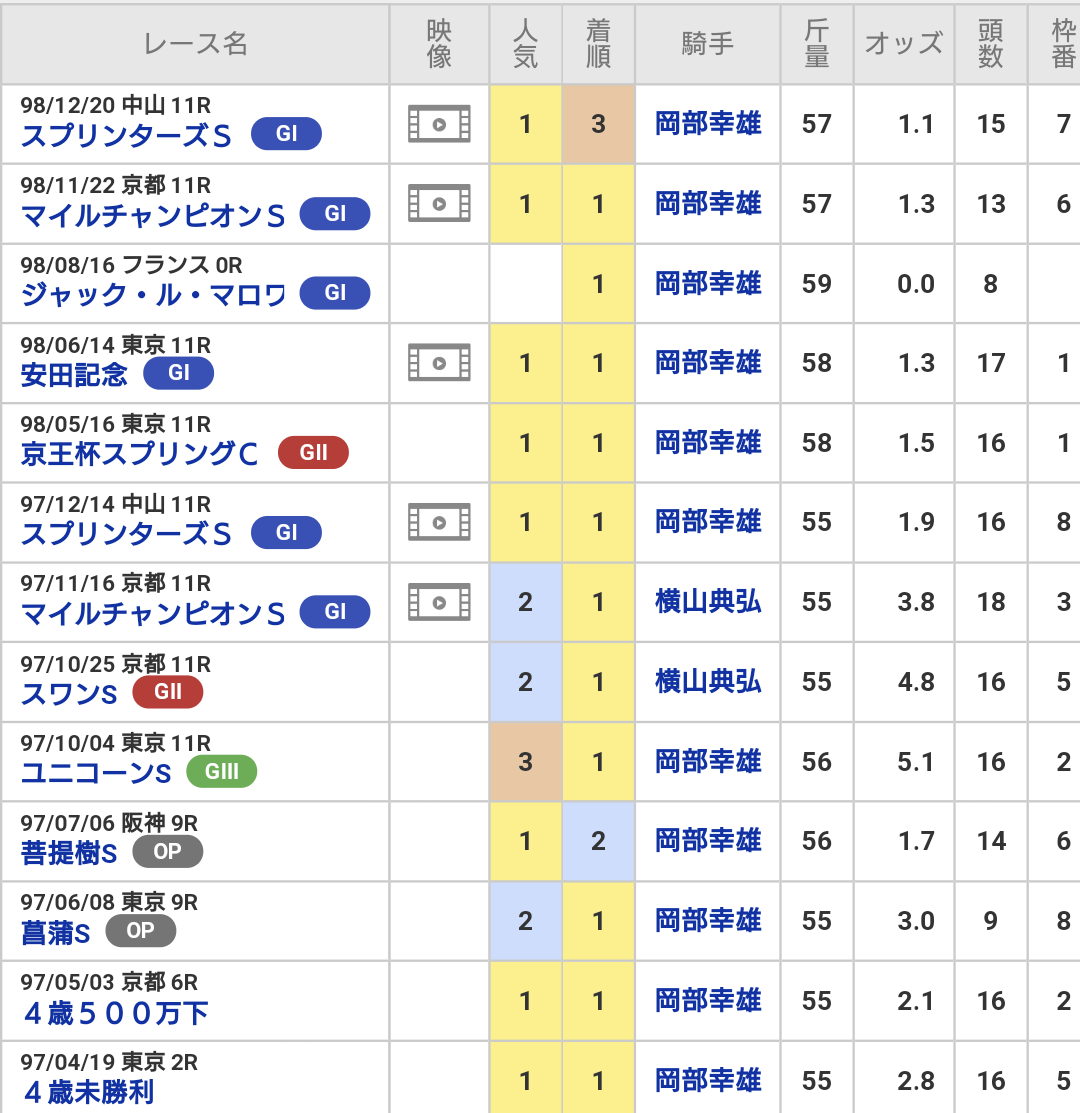This screenshot has width=1080, height=1113.
Task: Click GIII badge beside ユニコーンS
Action: click(x=221, y=772)
